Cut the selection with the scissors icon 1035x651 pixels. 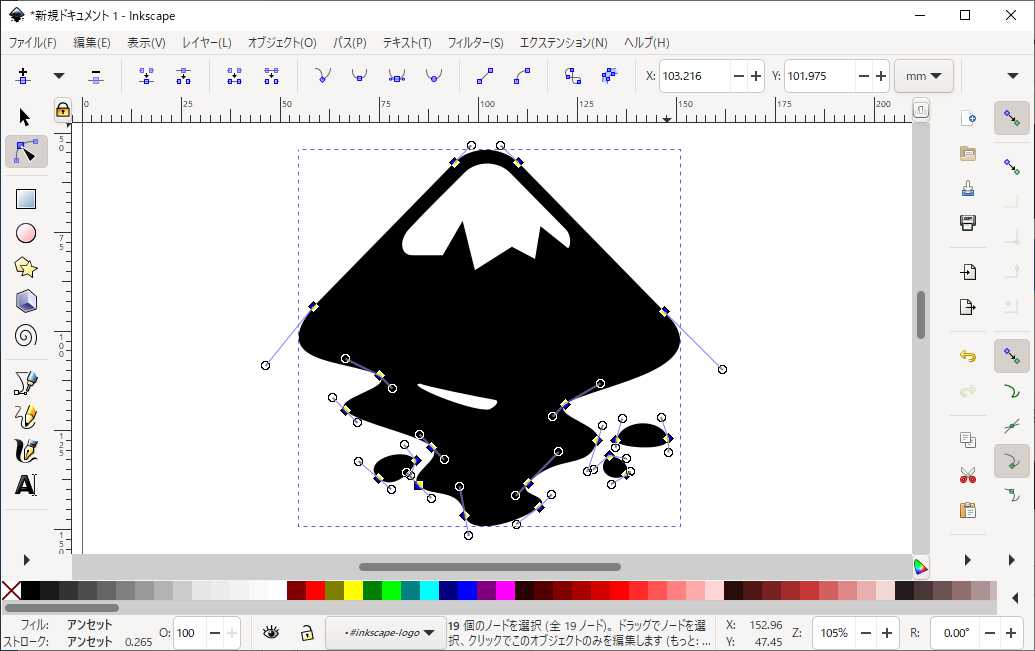968,475
